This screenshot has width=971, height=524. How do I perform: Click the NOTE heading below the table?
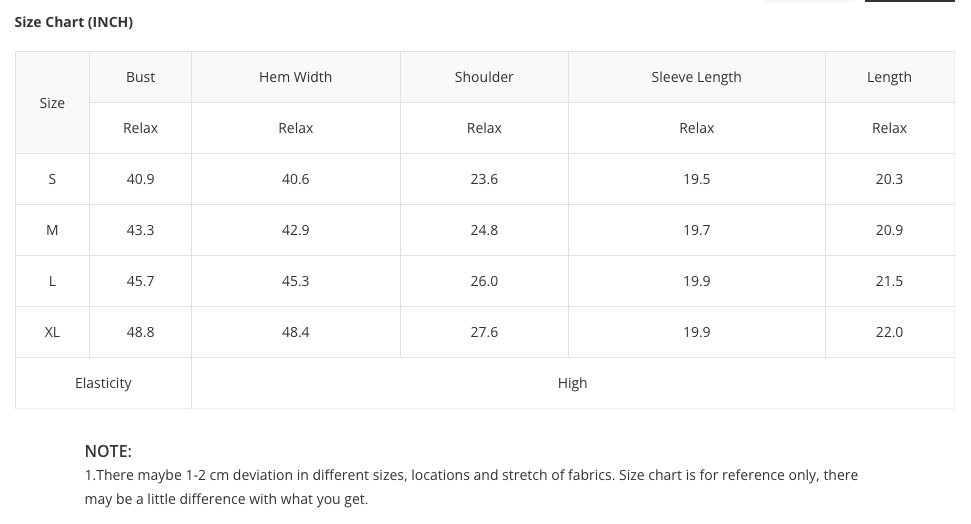[108, 451]
